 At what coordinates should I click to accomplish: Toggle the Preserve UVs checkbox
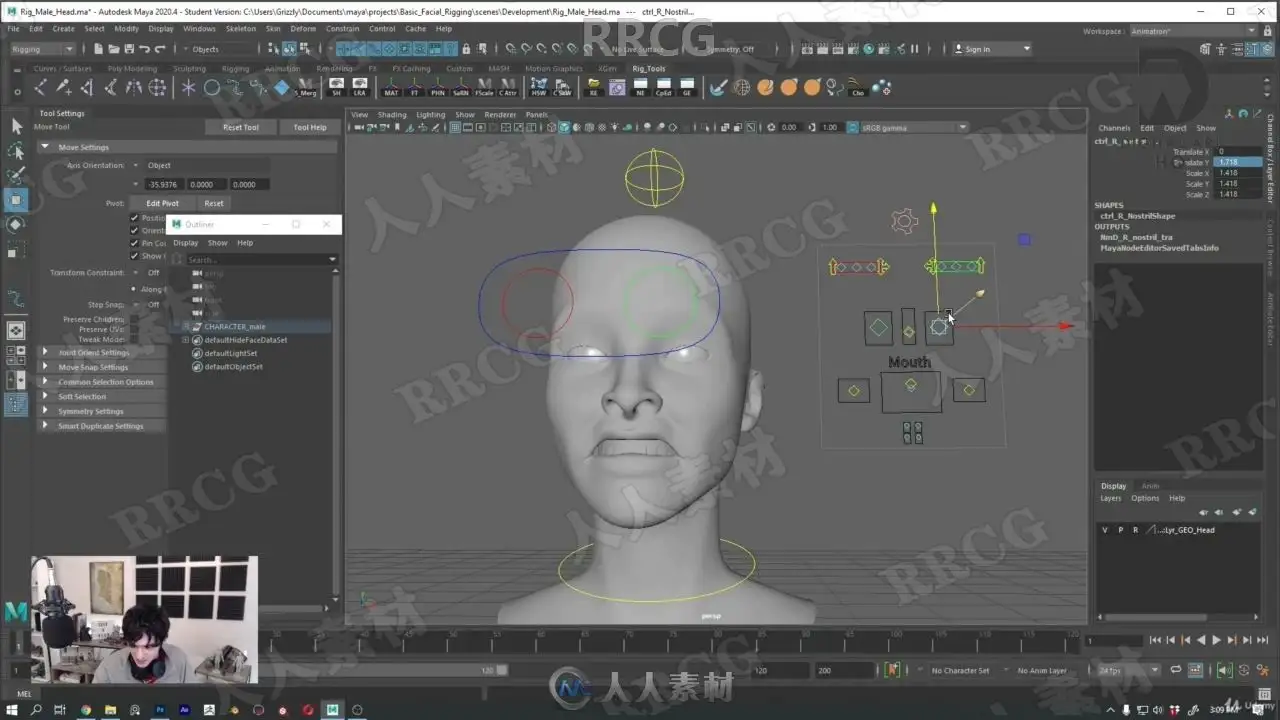[134, 329]
